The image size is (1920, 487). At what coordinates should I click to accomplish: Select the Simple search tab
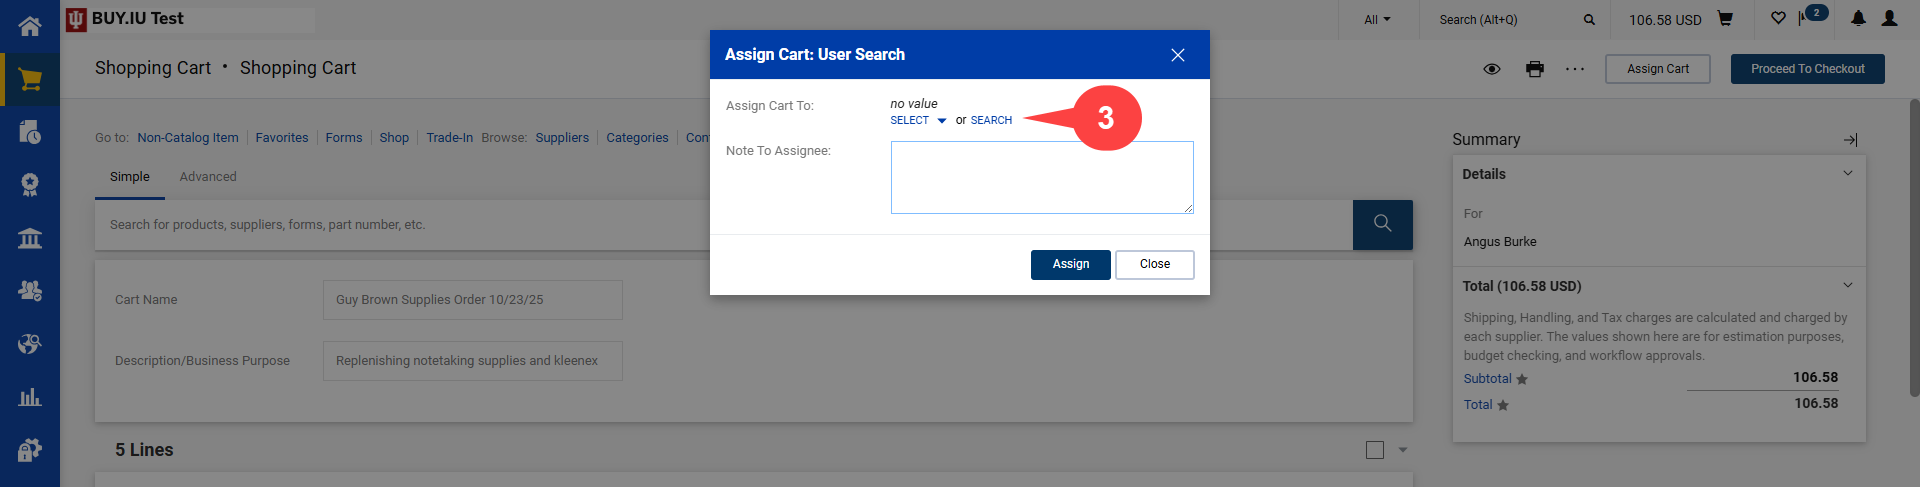(130, 177)
